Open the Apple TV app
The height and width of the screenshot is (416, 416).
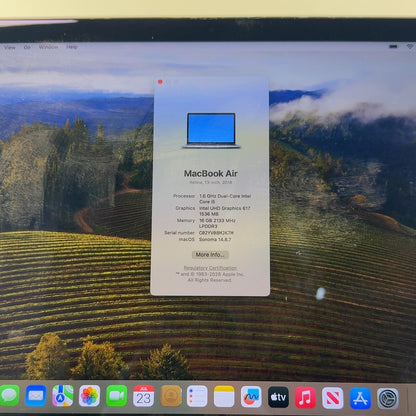tap(278, 397)
